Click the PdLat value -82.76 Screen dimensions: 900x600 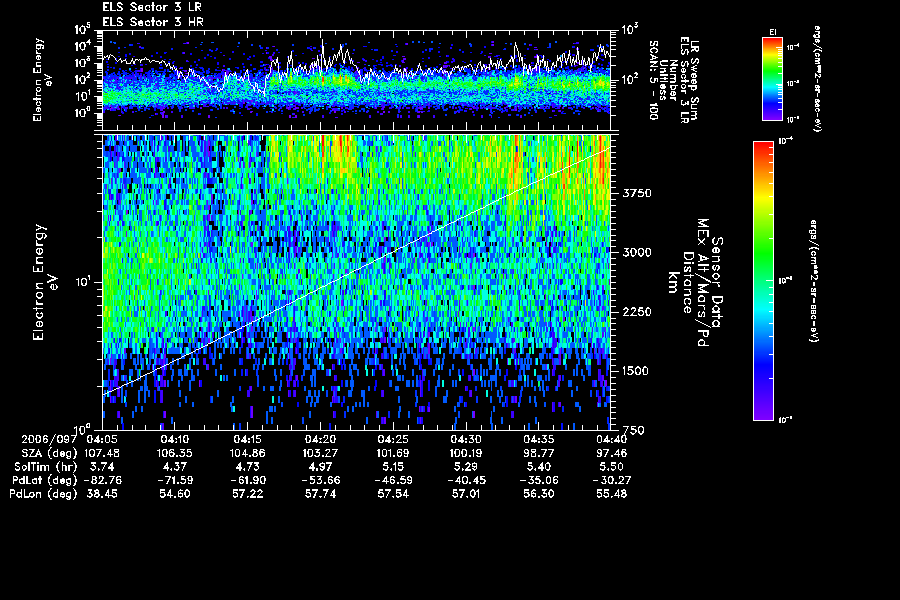click(102, 480)
